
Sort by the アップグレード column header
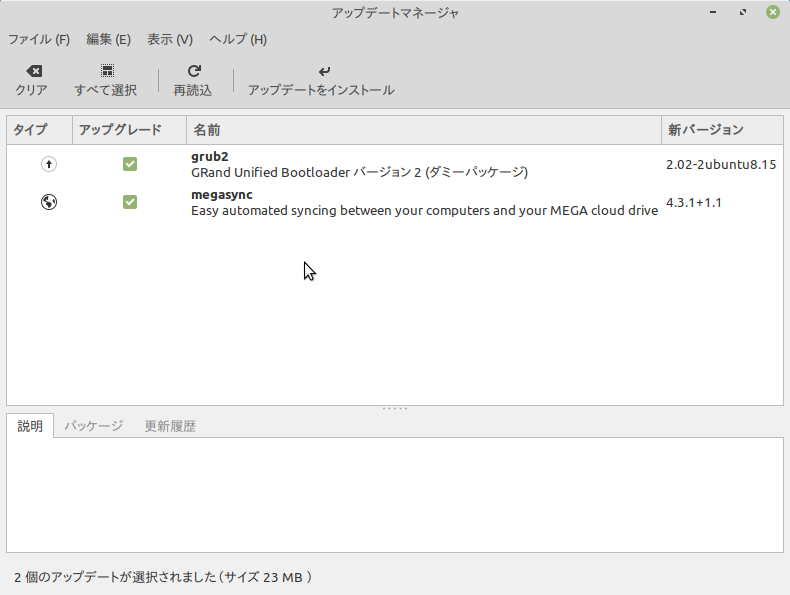point(129,130)
